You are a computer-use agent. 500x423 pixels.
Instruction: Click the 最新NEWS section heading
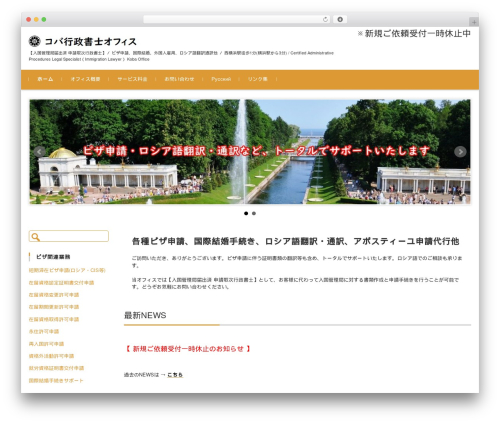point(145,315)
